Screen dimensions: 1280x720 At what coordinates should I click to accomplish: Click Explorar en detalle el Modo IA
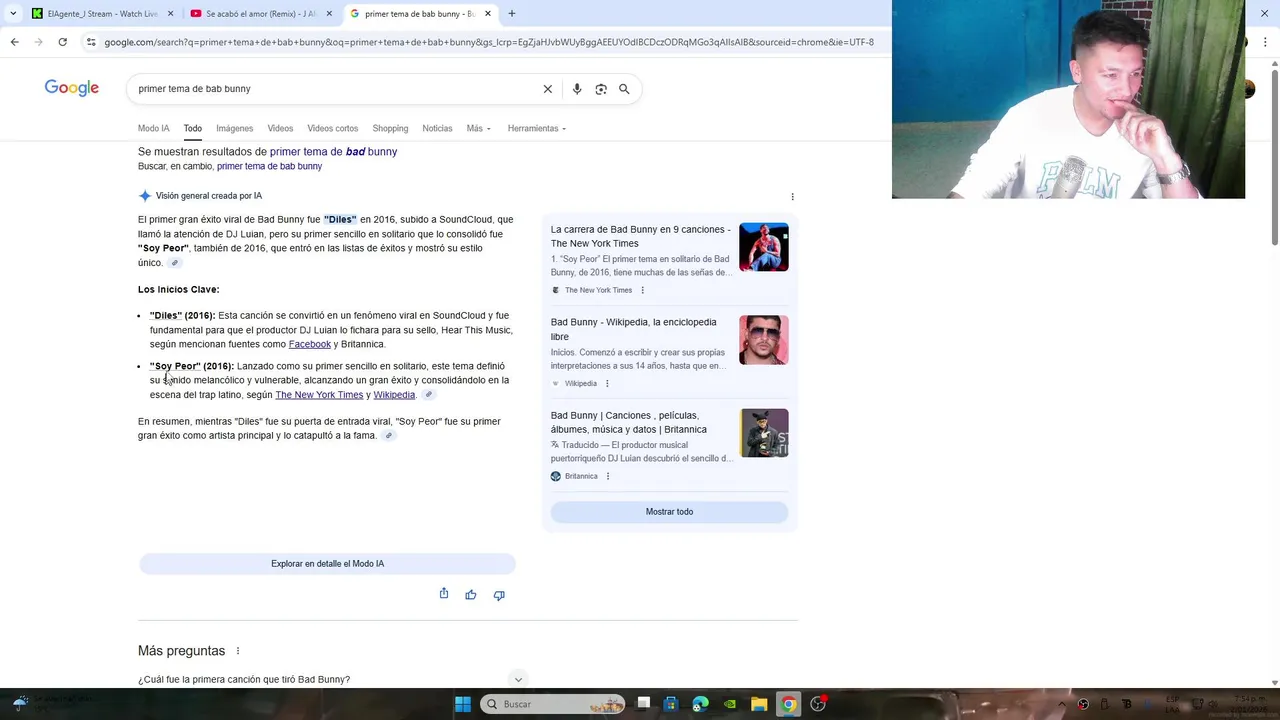coord(327,564)
